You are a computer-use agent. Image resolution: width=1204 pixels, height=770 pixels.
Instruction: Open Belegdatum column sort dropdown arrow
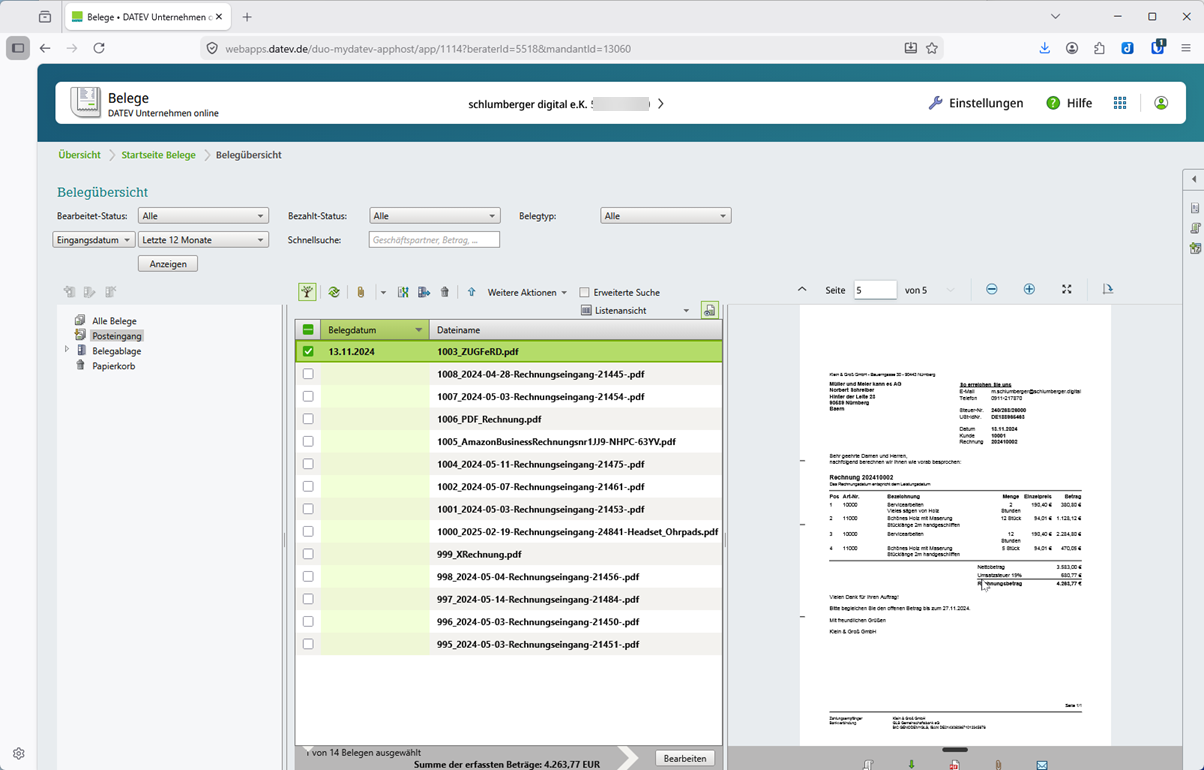coord(419,330)
